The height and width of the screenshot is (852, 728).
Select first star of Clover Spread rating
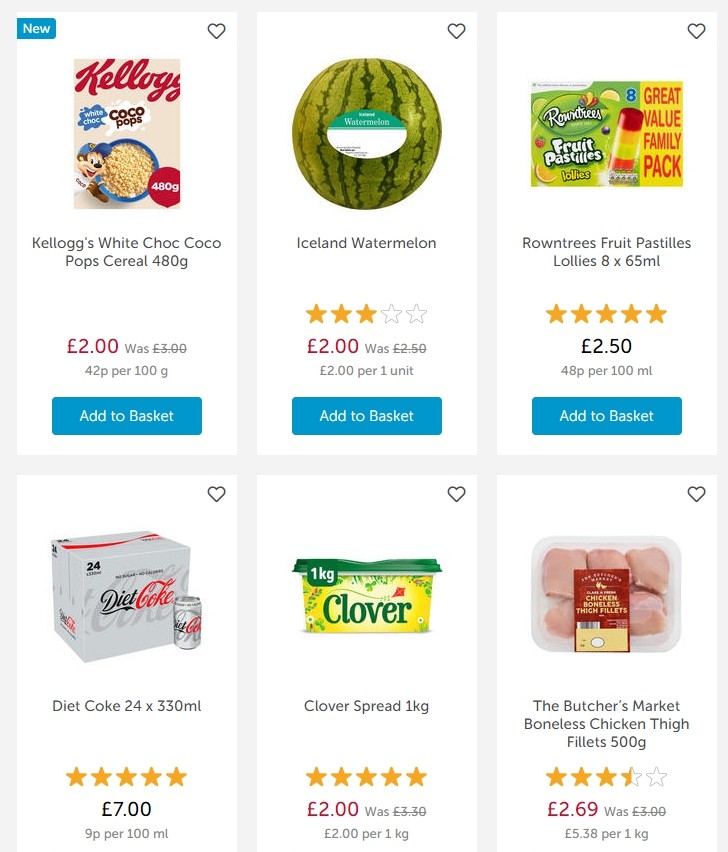[315, 776]
